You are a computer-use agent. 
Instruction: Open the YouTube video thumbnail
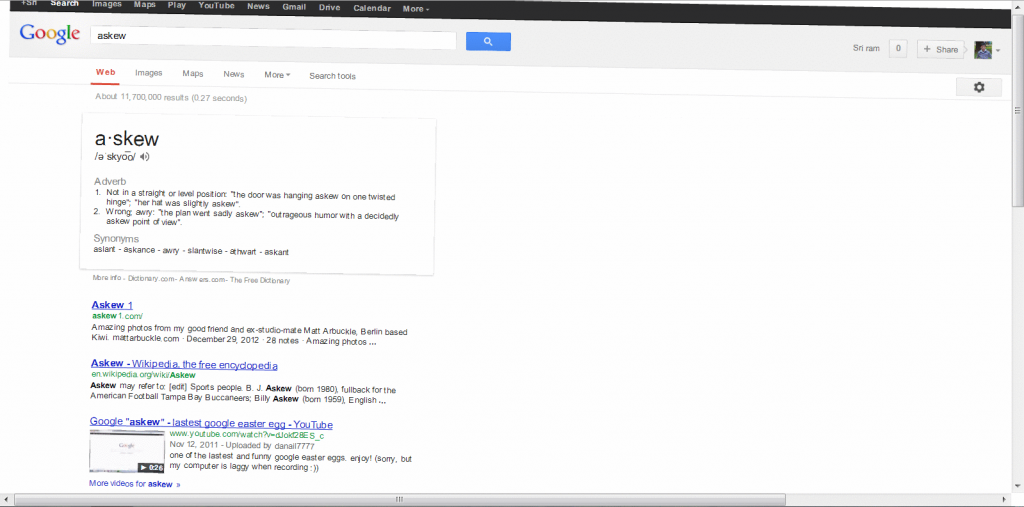pyautogui.click(x=127, y=451)
